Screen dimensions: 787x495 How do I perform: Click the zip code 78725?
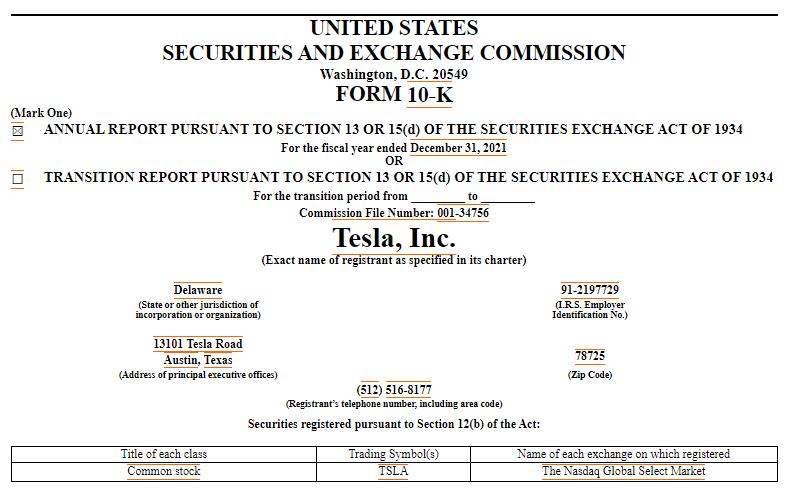pyautogui.click(x=590, y=356)
